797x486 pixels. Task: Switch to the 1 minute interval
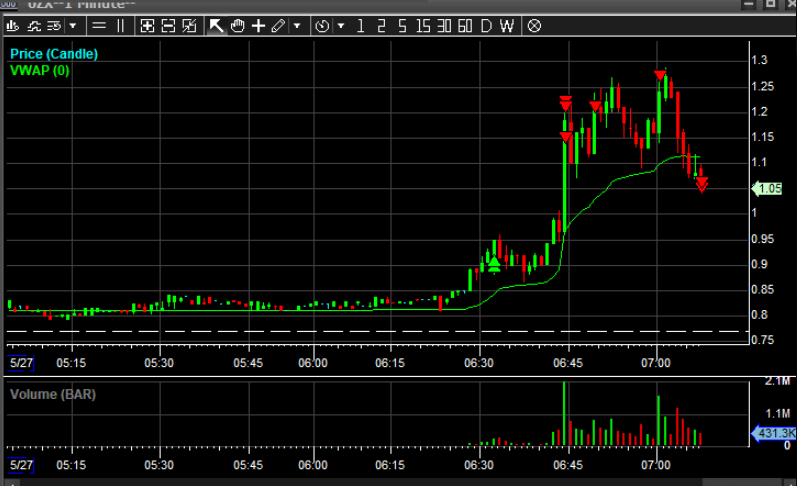tap(360, 25)
